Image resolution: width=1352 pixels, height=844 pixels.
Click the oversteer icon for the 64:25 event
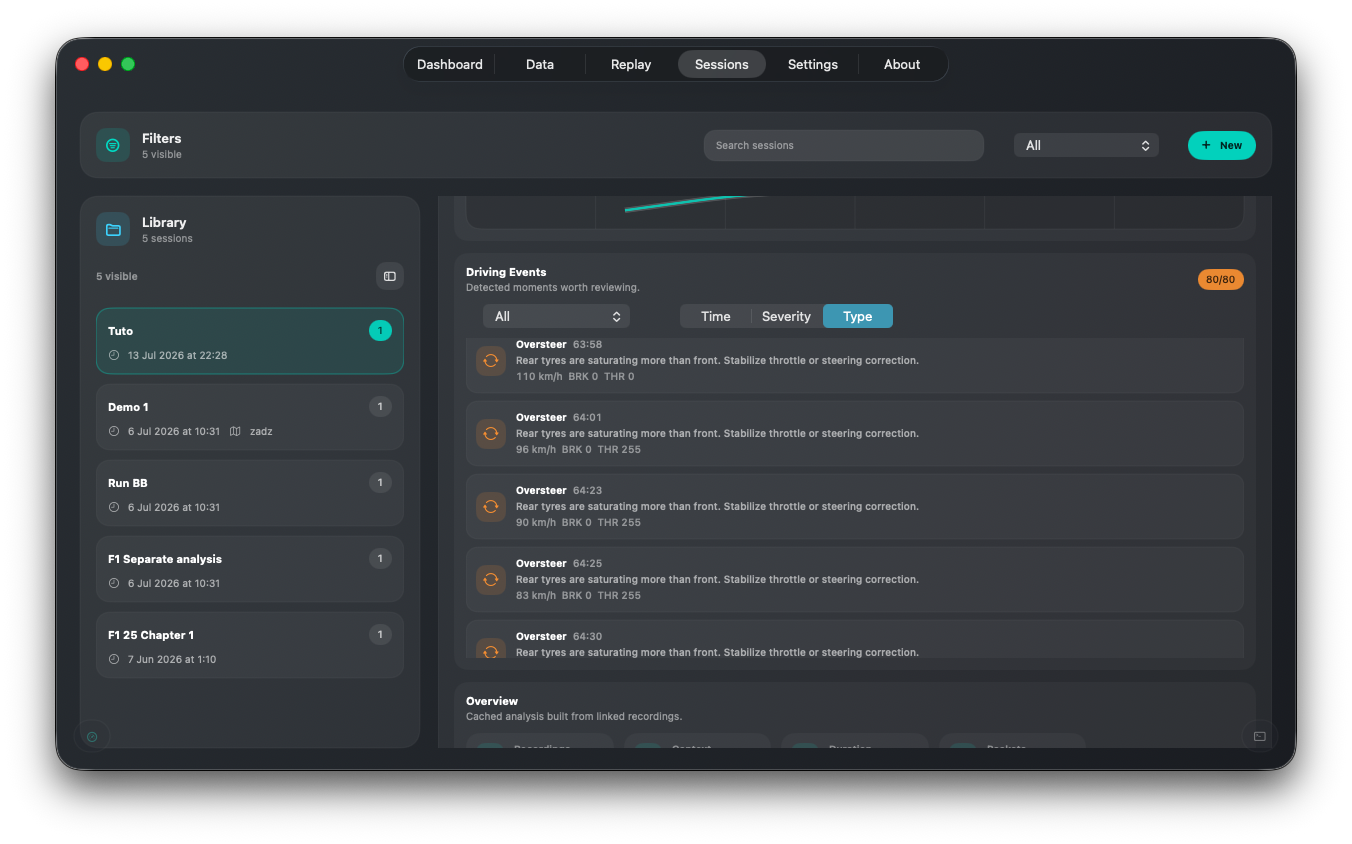click(491, 580)
